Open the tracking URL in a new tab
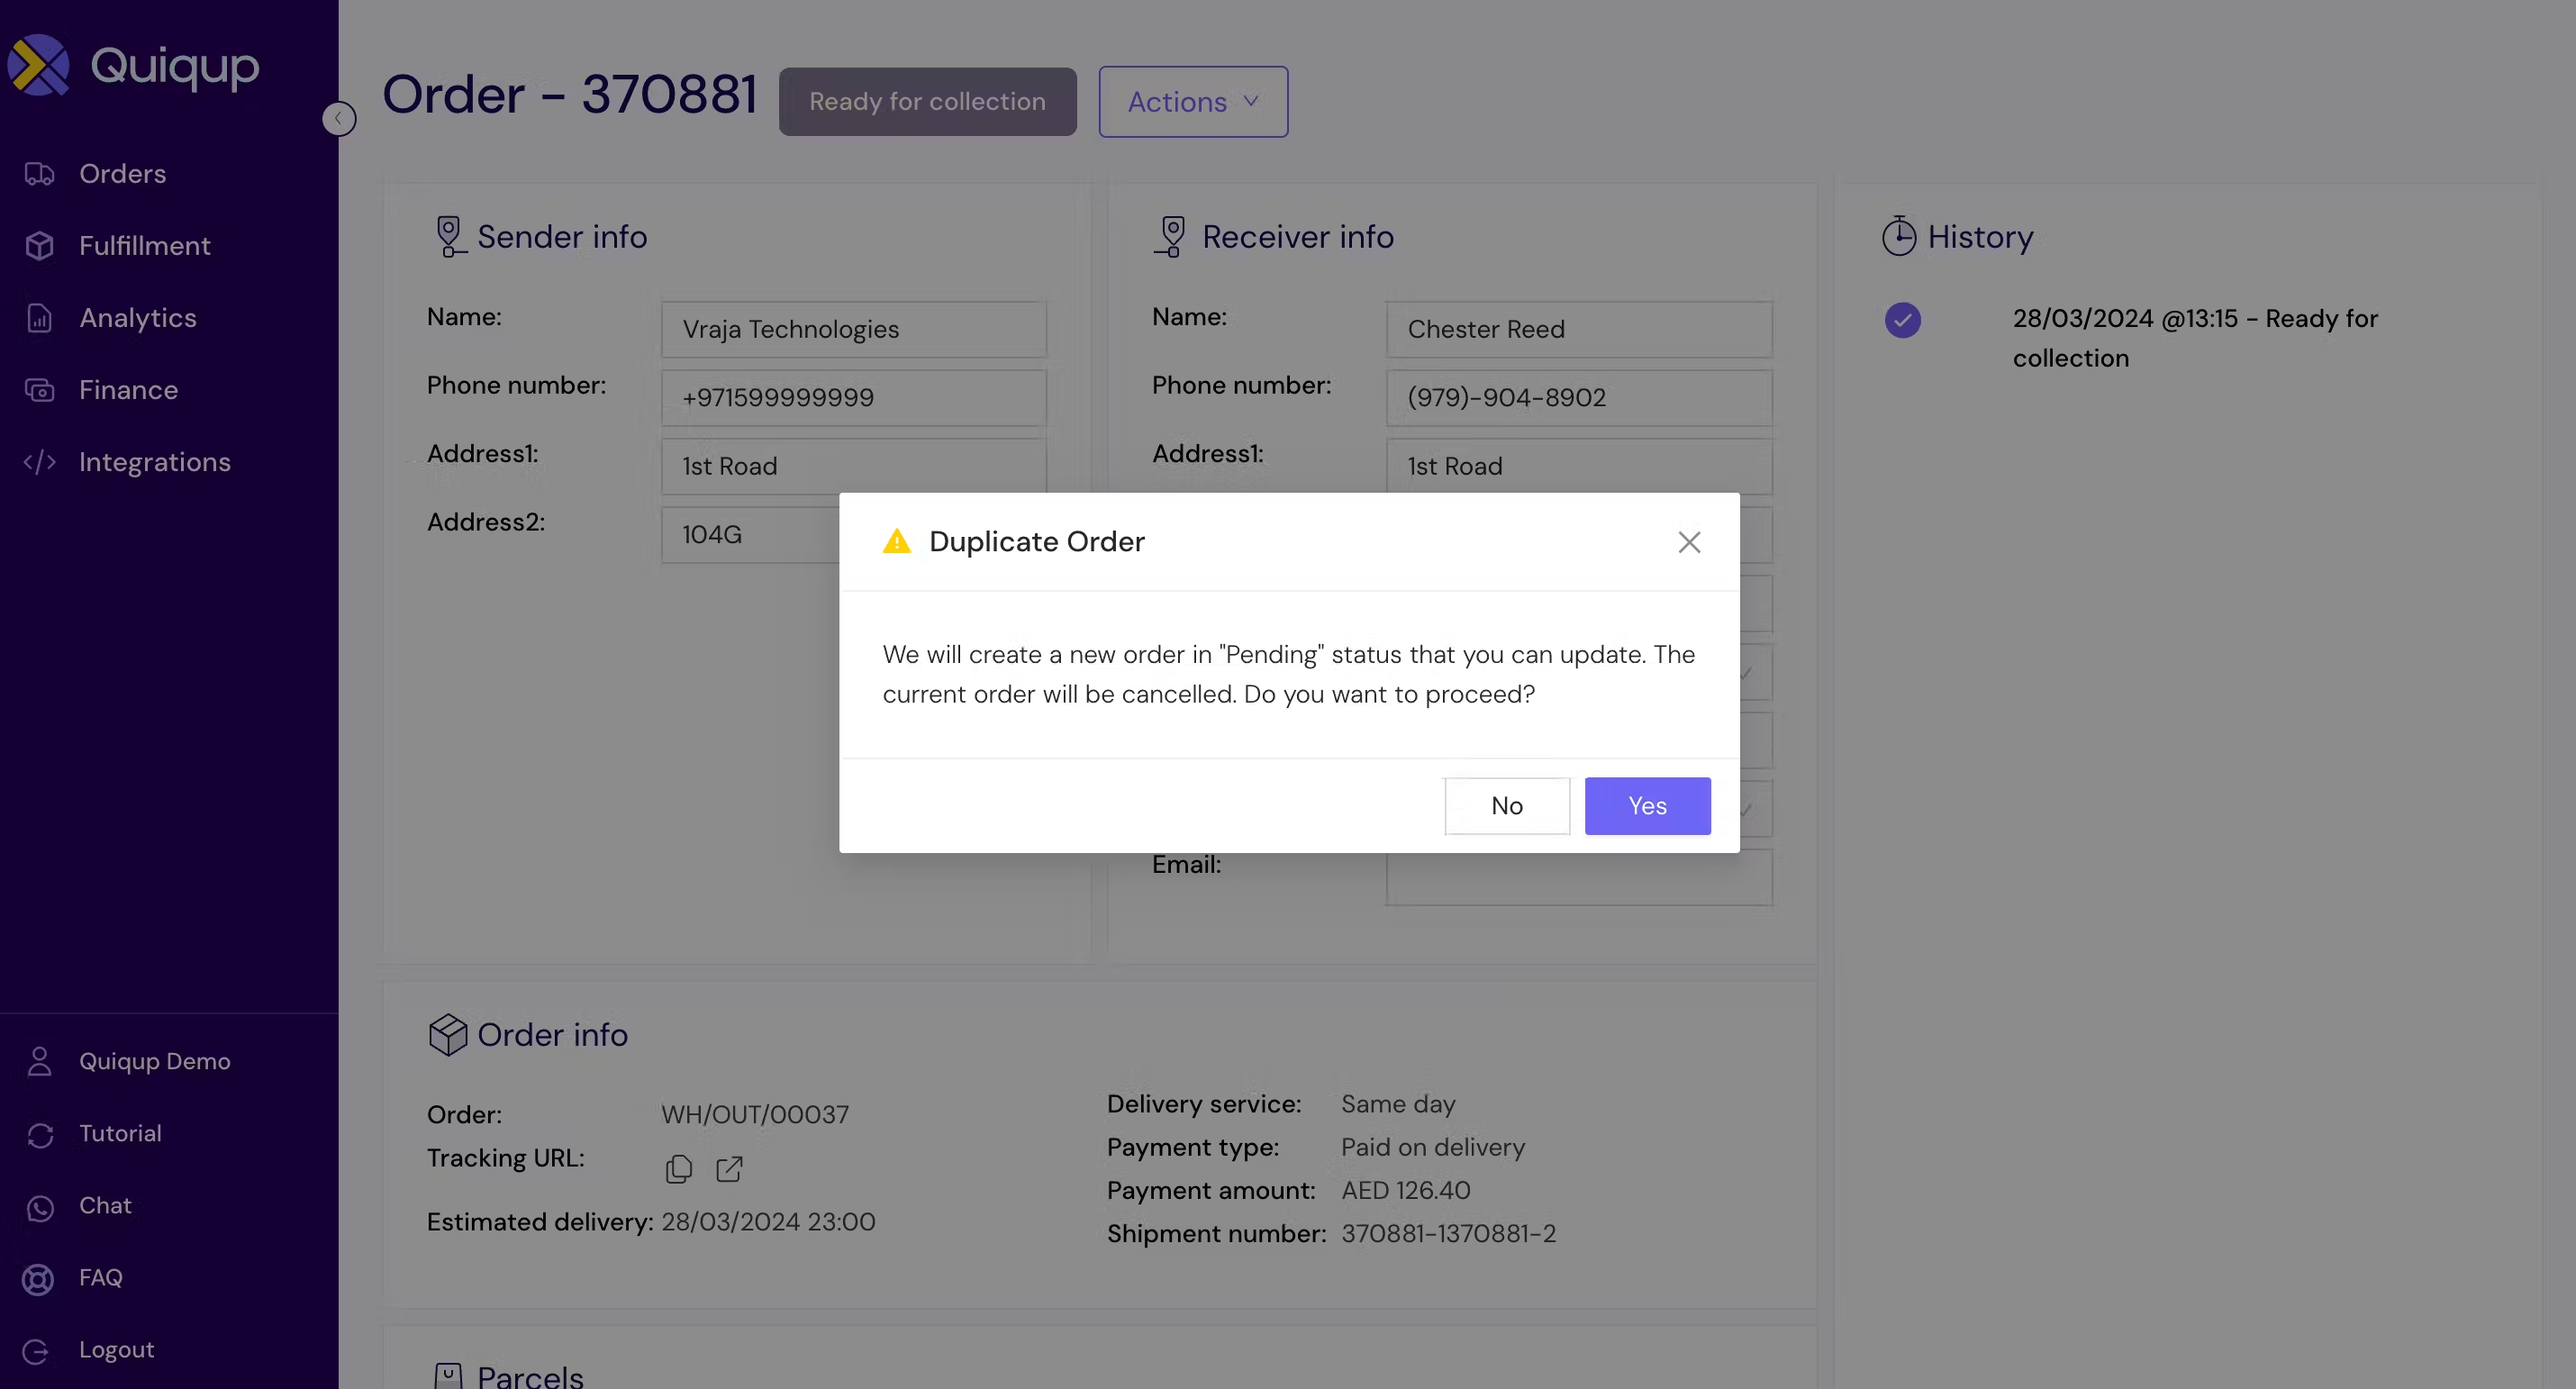The image size is (2576, 1389). [x=729, y=1168]
